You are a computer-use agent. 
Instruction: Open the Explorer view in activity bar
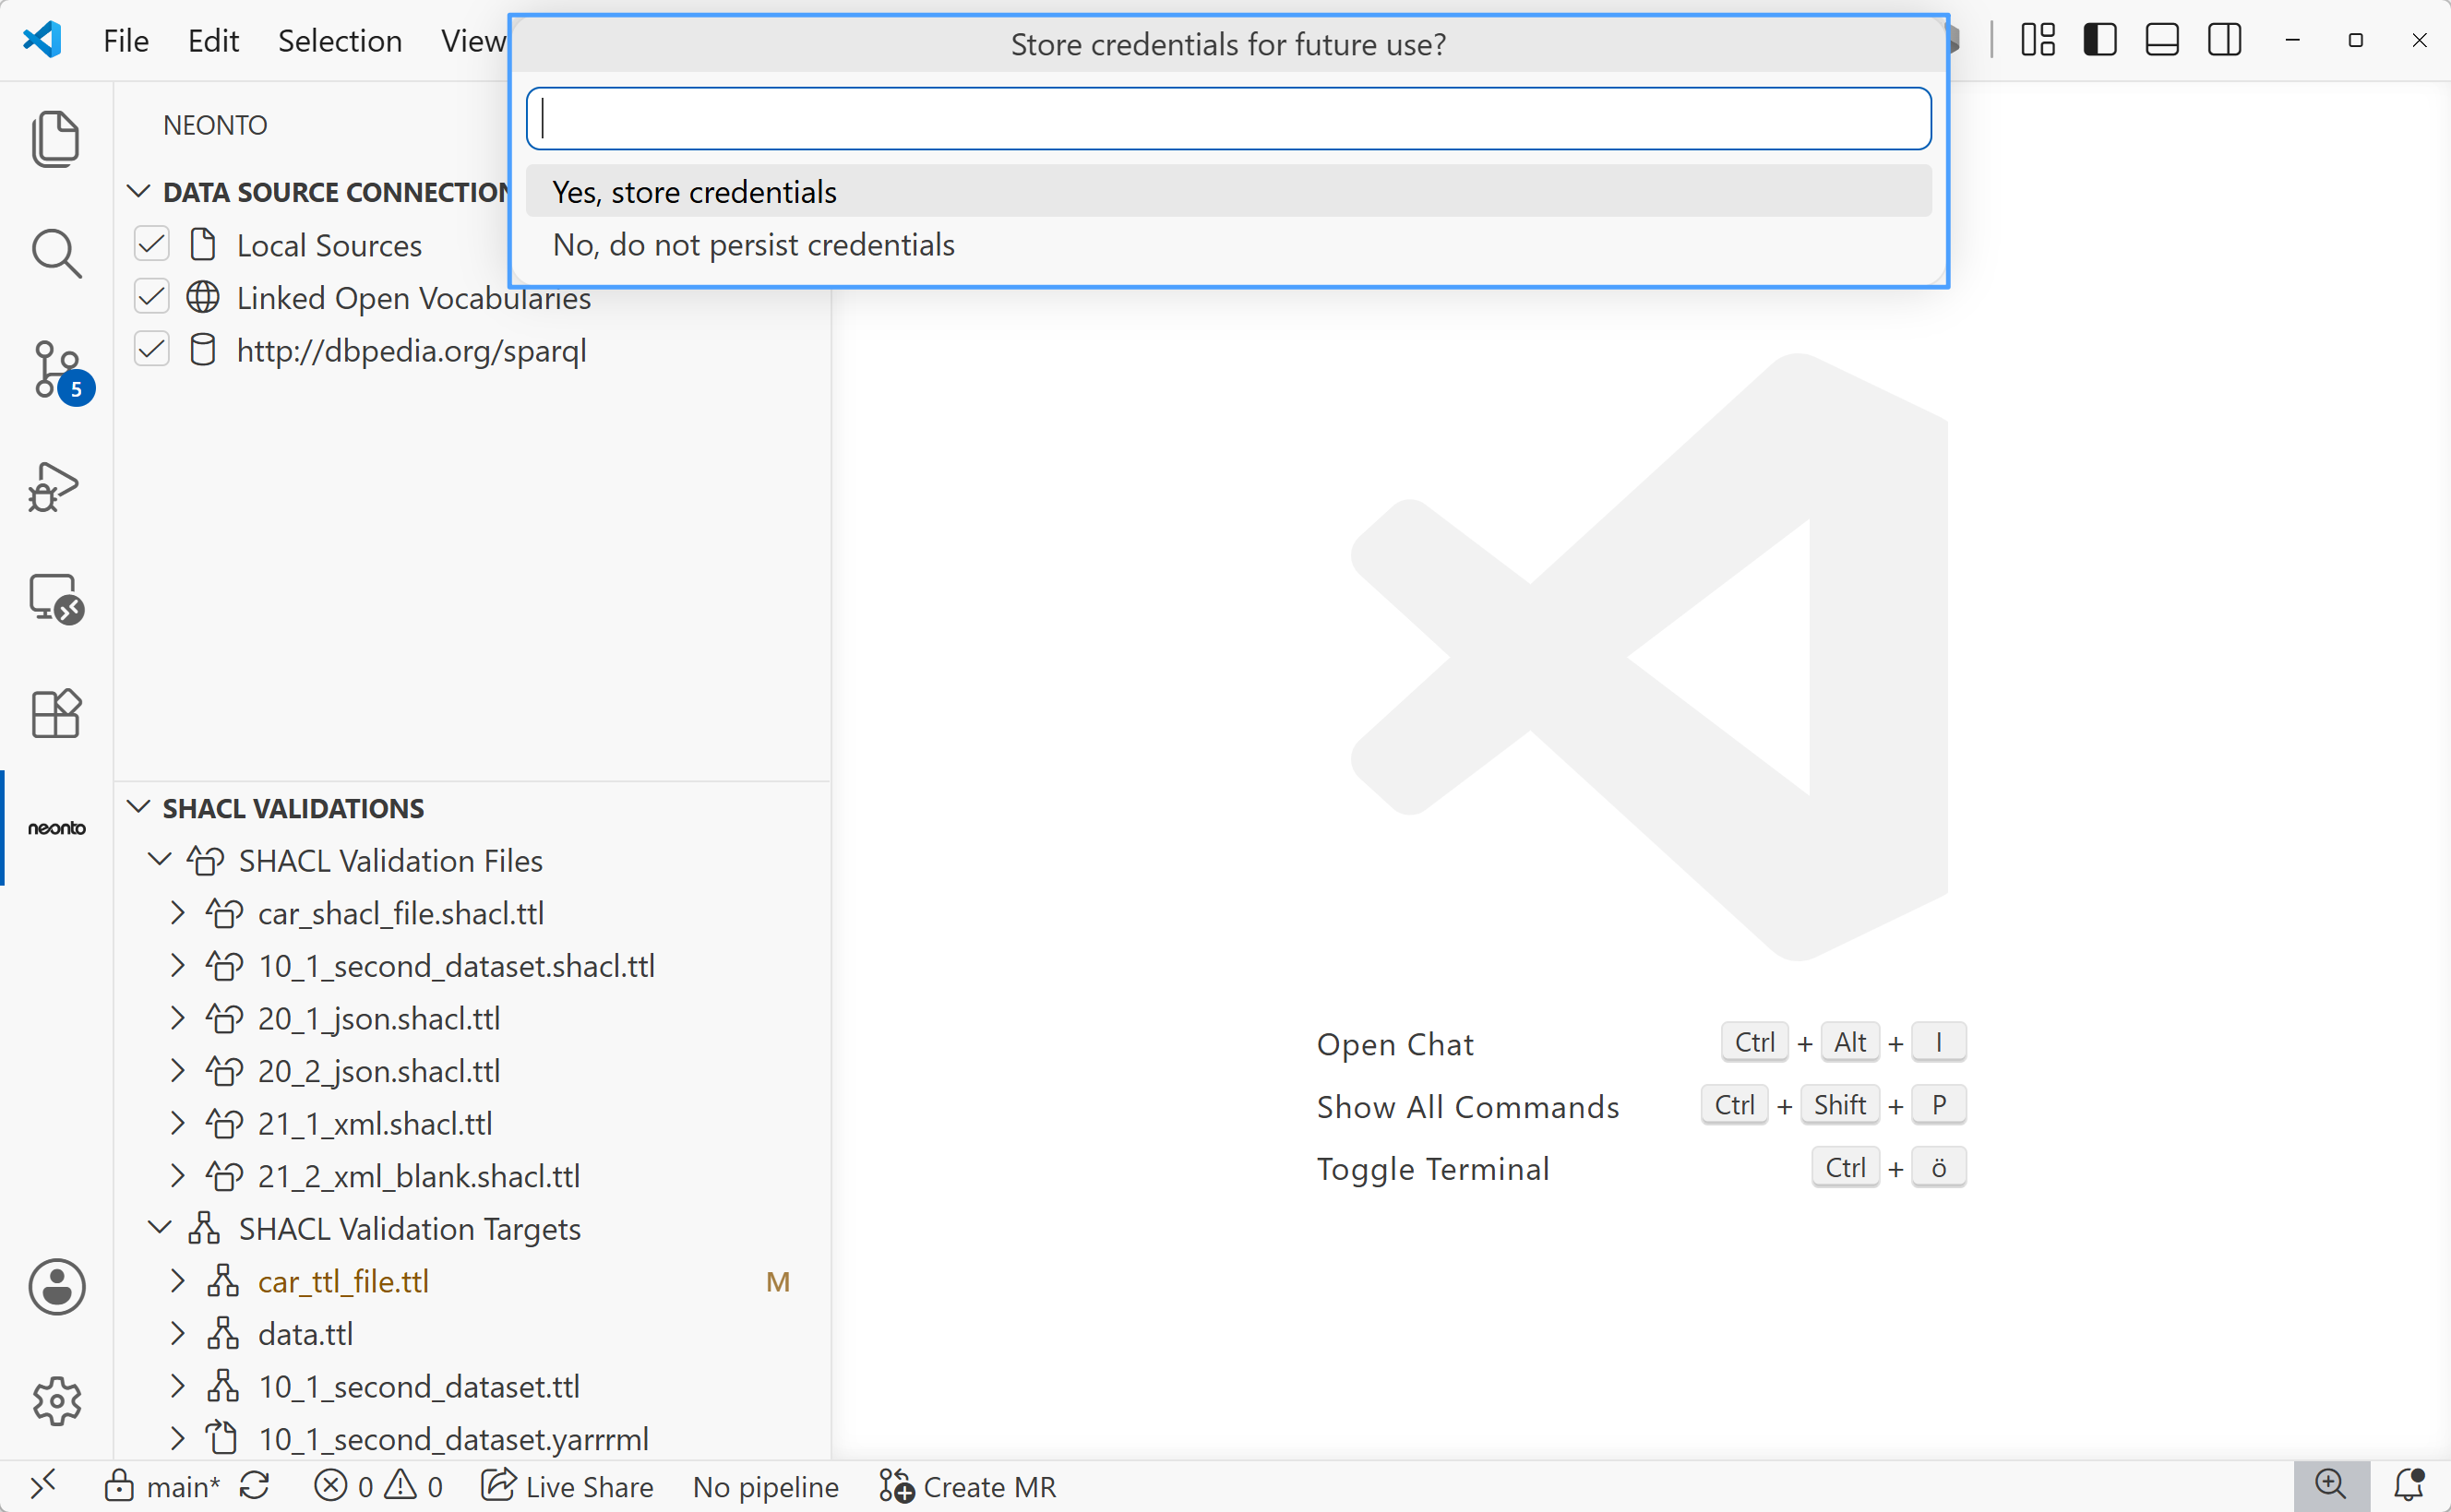pos(56,138)
